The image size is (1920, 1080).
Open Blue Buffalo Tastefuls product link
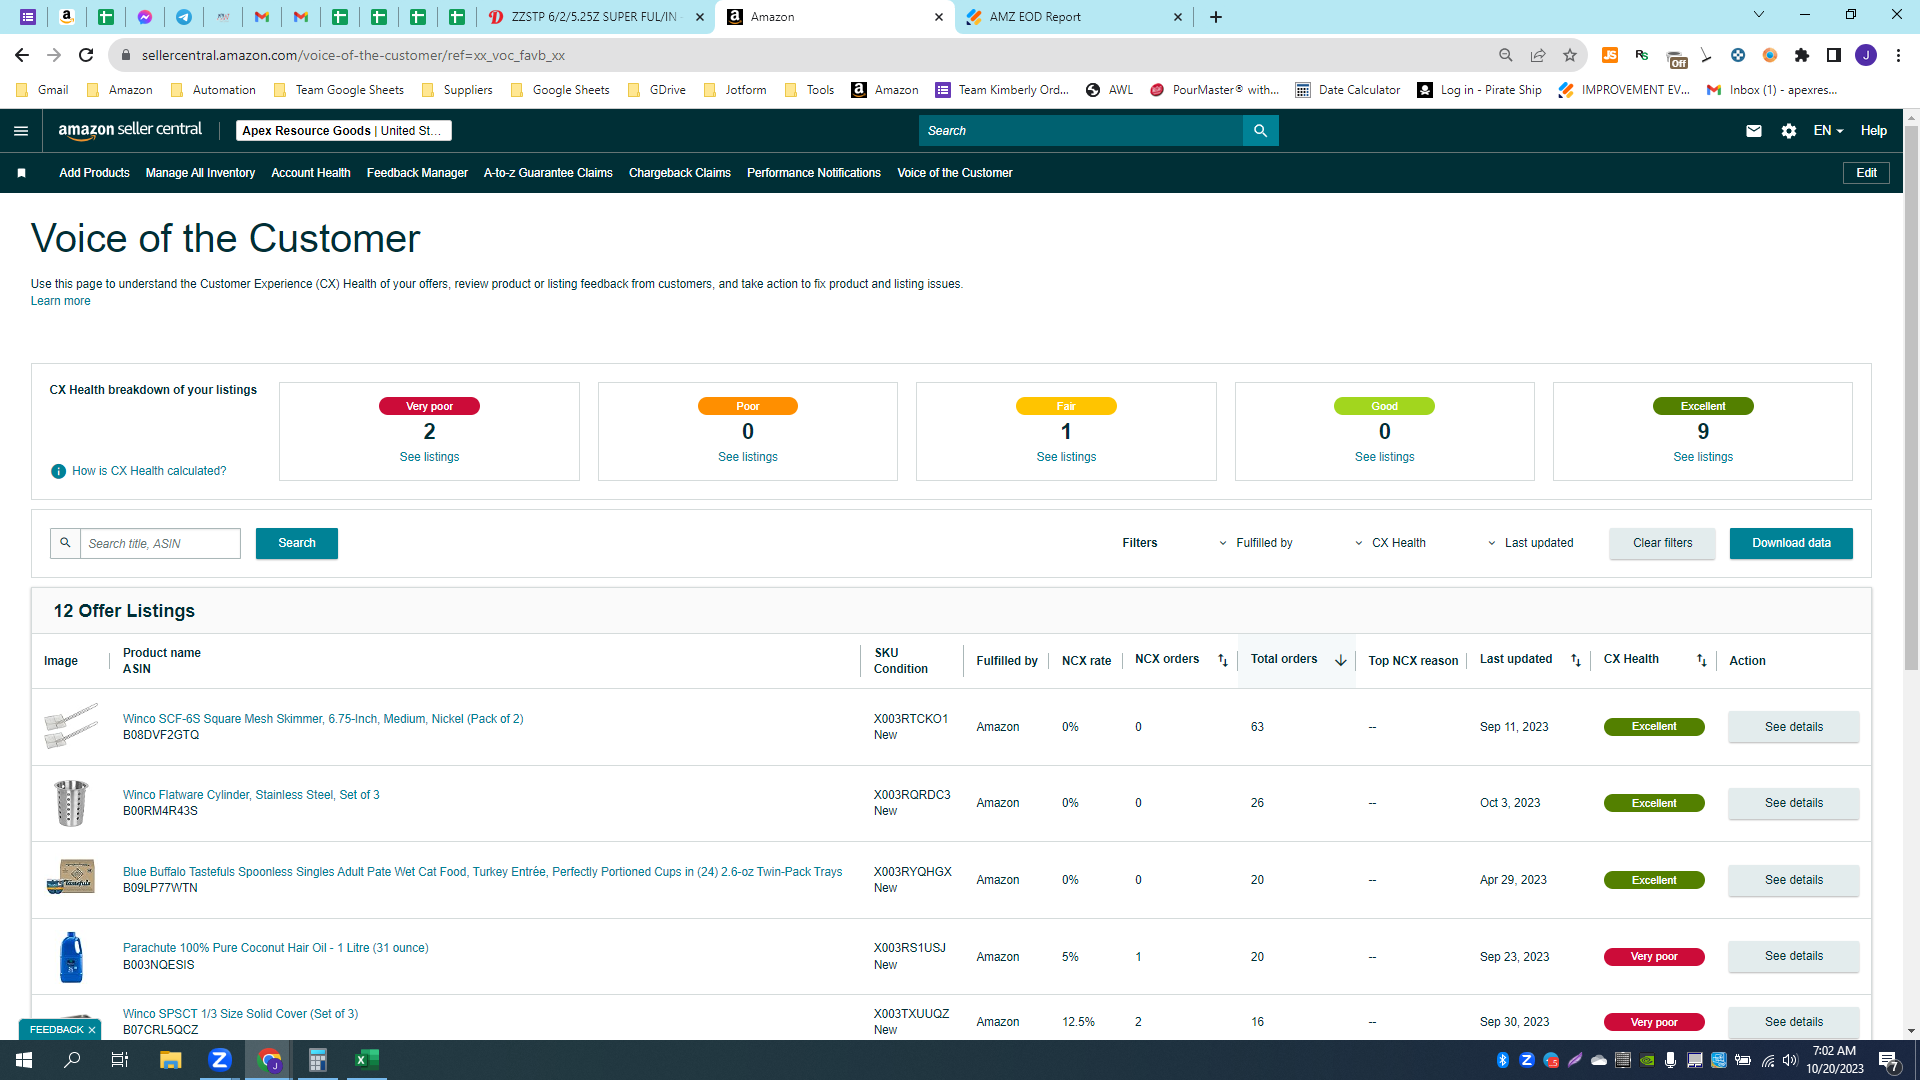pos(482,872)
